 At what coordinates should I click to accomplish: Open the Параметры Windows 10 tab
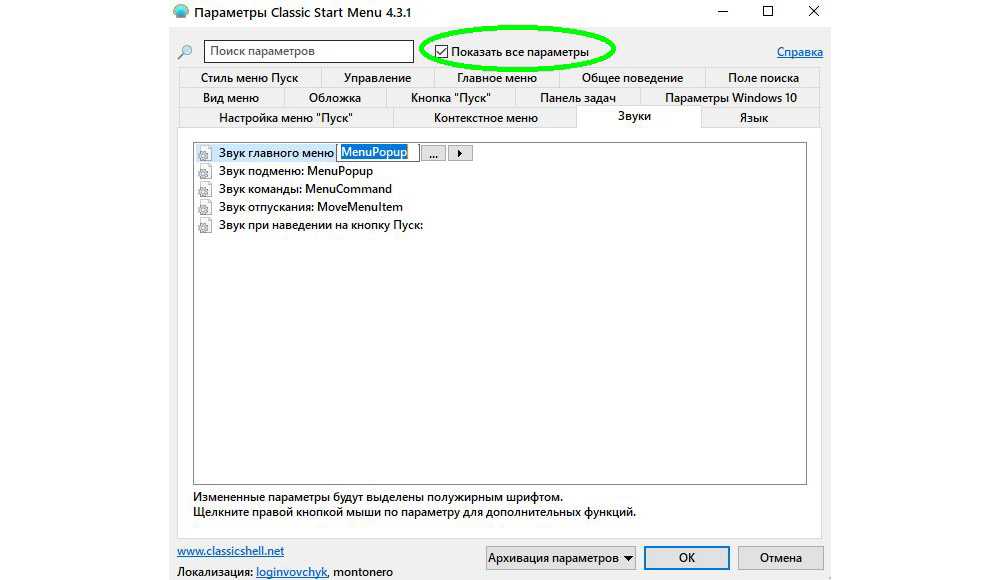730,98
